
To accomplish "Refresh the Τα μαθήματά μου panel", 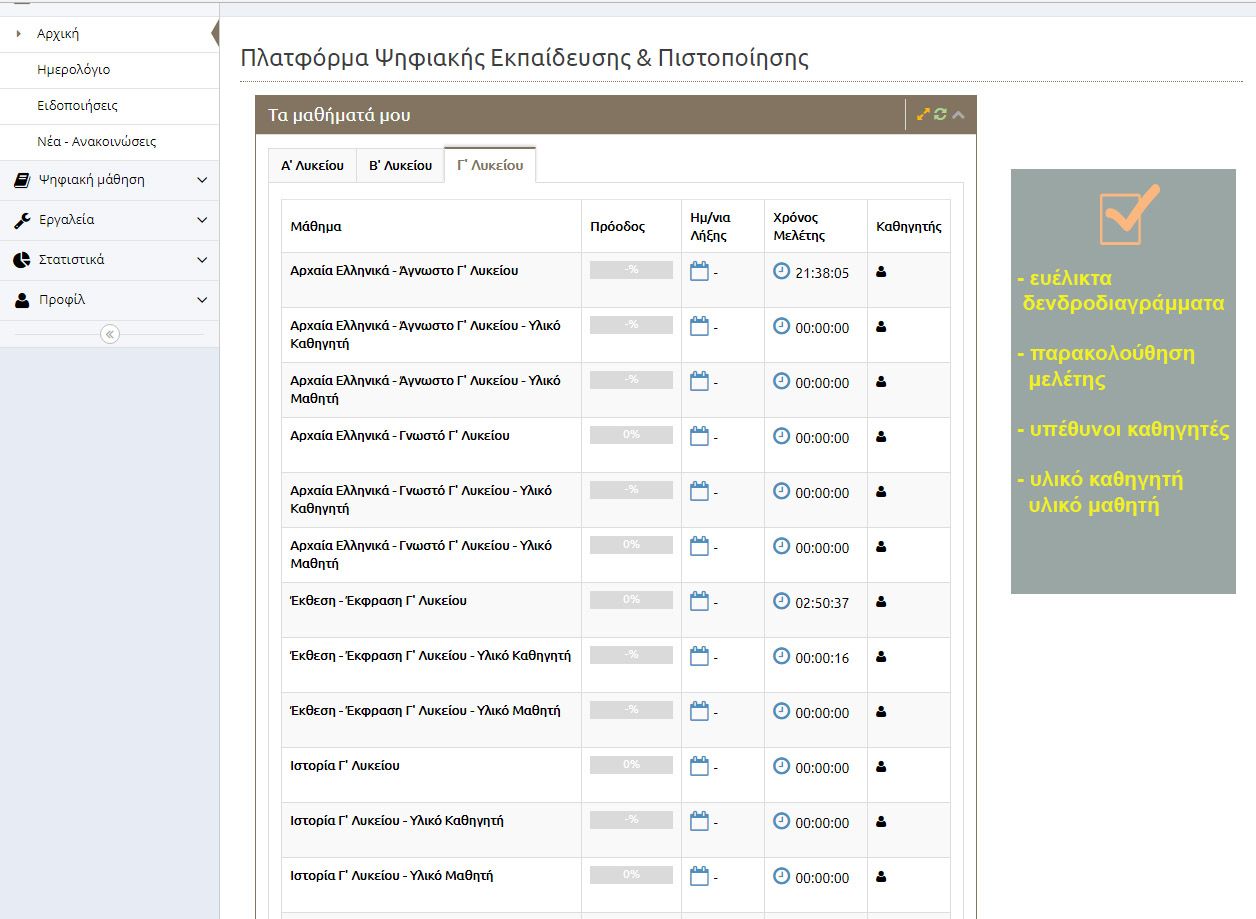I will (x=940, y=115).
